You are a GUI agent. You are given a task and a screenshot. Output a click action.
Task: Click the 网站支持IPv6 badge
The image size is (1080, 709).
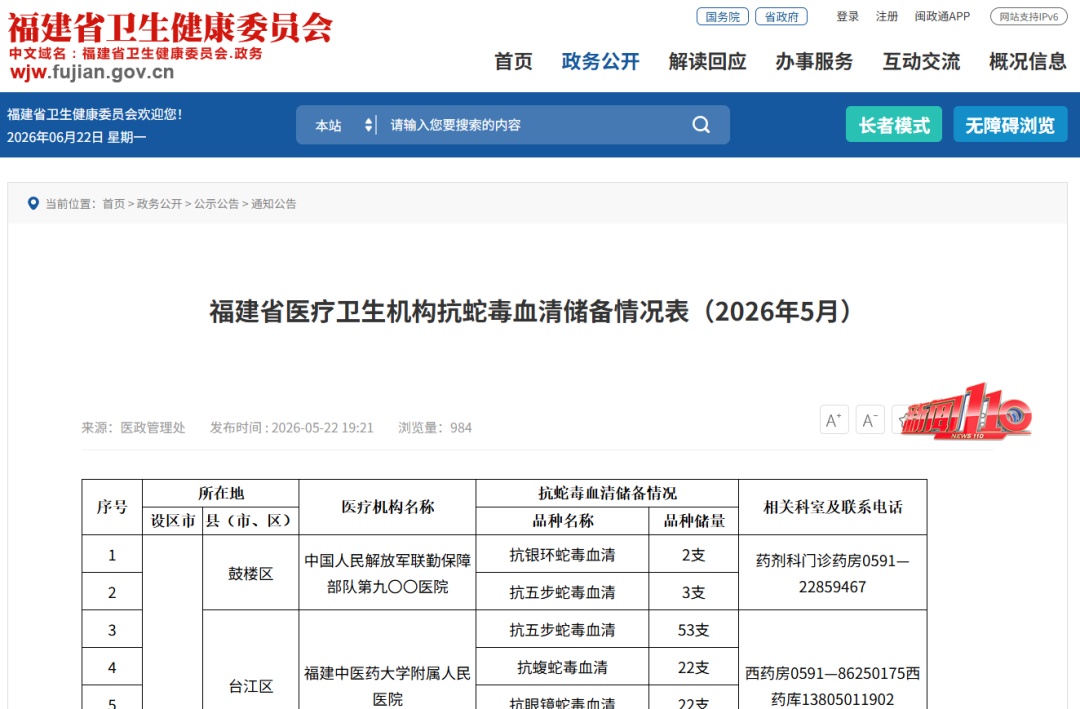[x=1028, y=17]
